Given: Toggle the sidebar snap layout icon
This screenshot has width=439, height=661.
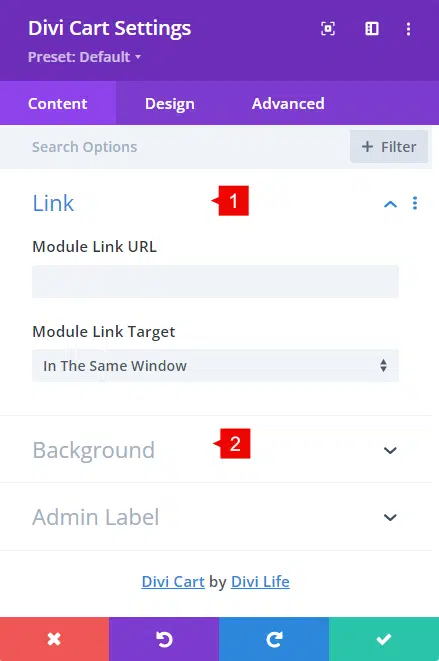Looking at the screenshot, I should pos(372,29).
